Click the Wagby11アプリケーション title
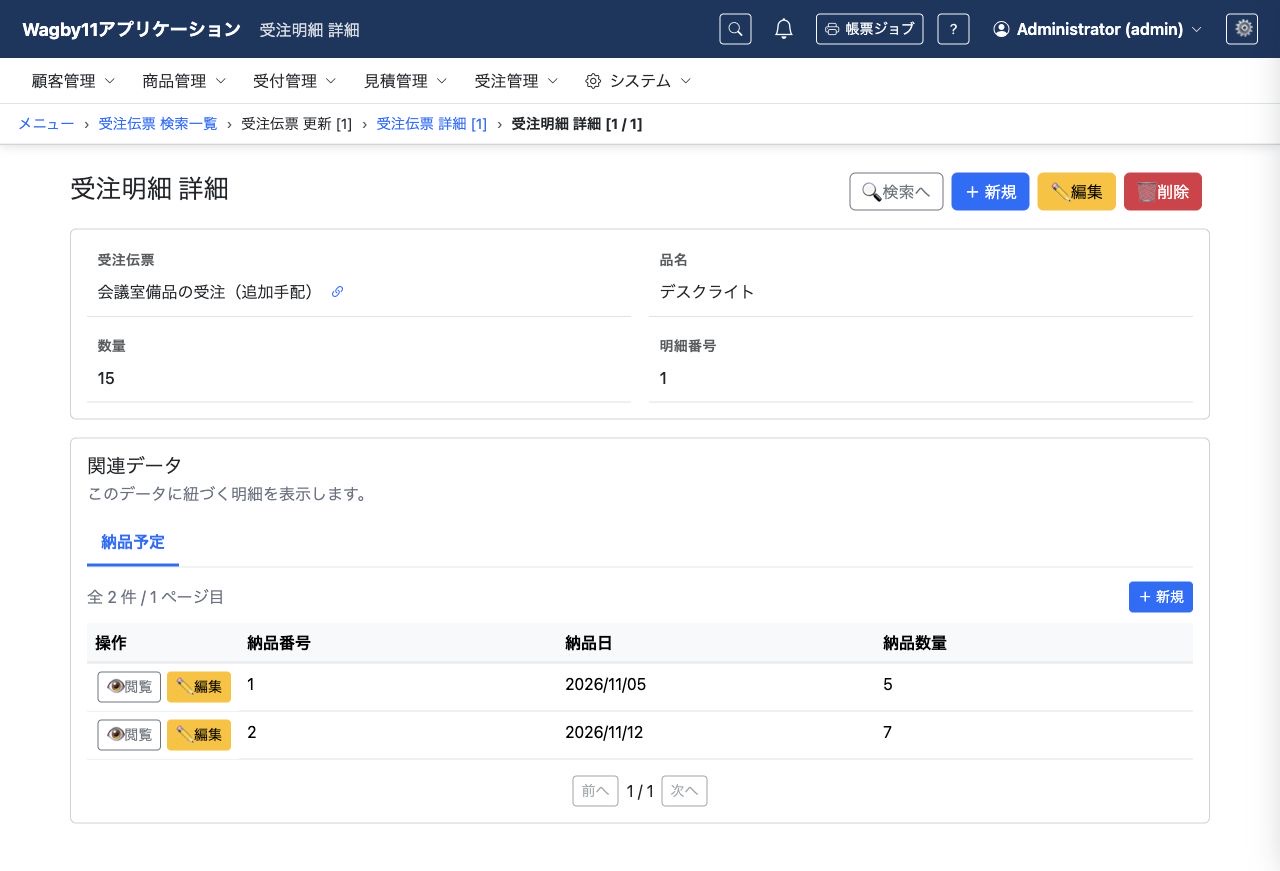Viewport: 1280px width, 871px height. click(x=131, y=29)
